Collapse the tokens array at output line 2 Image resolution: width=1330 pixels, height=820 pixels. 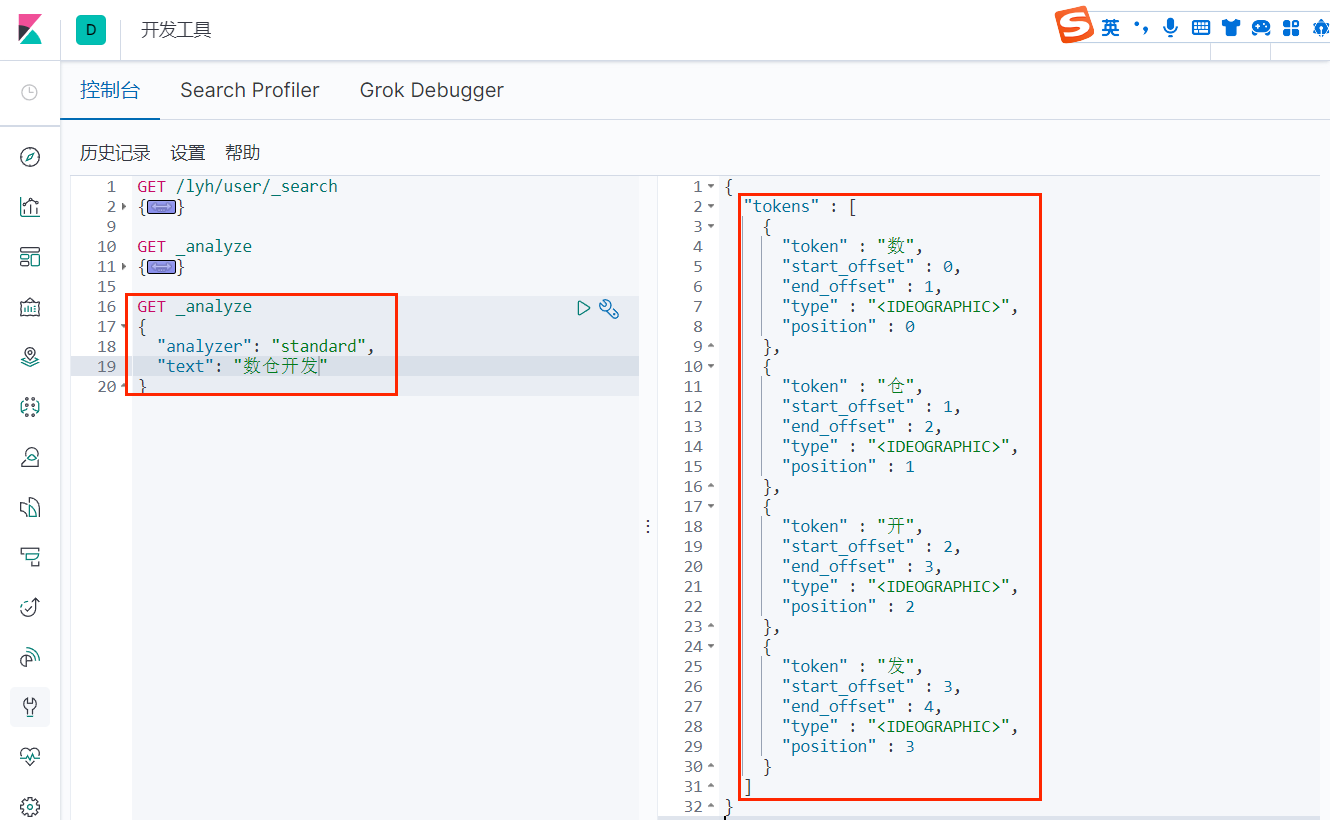711,207
